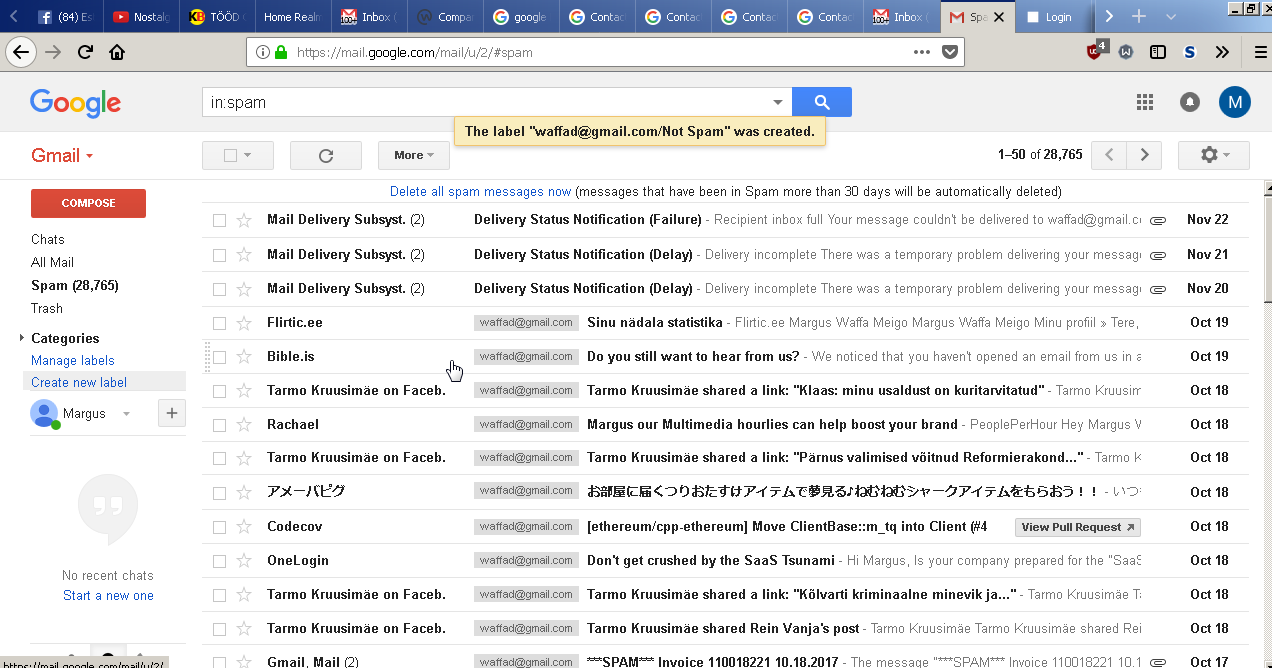Select Nov 22 Mail Delivery message checkbox

(219, 220)
